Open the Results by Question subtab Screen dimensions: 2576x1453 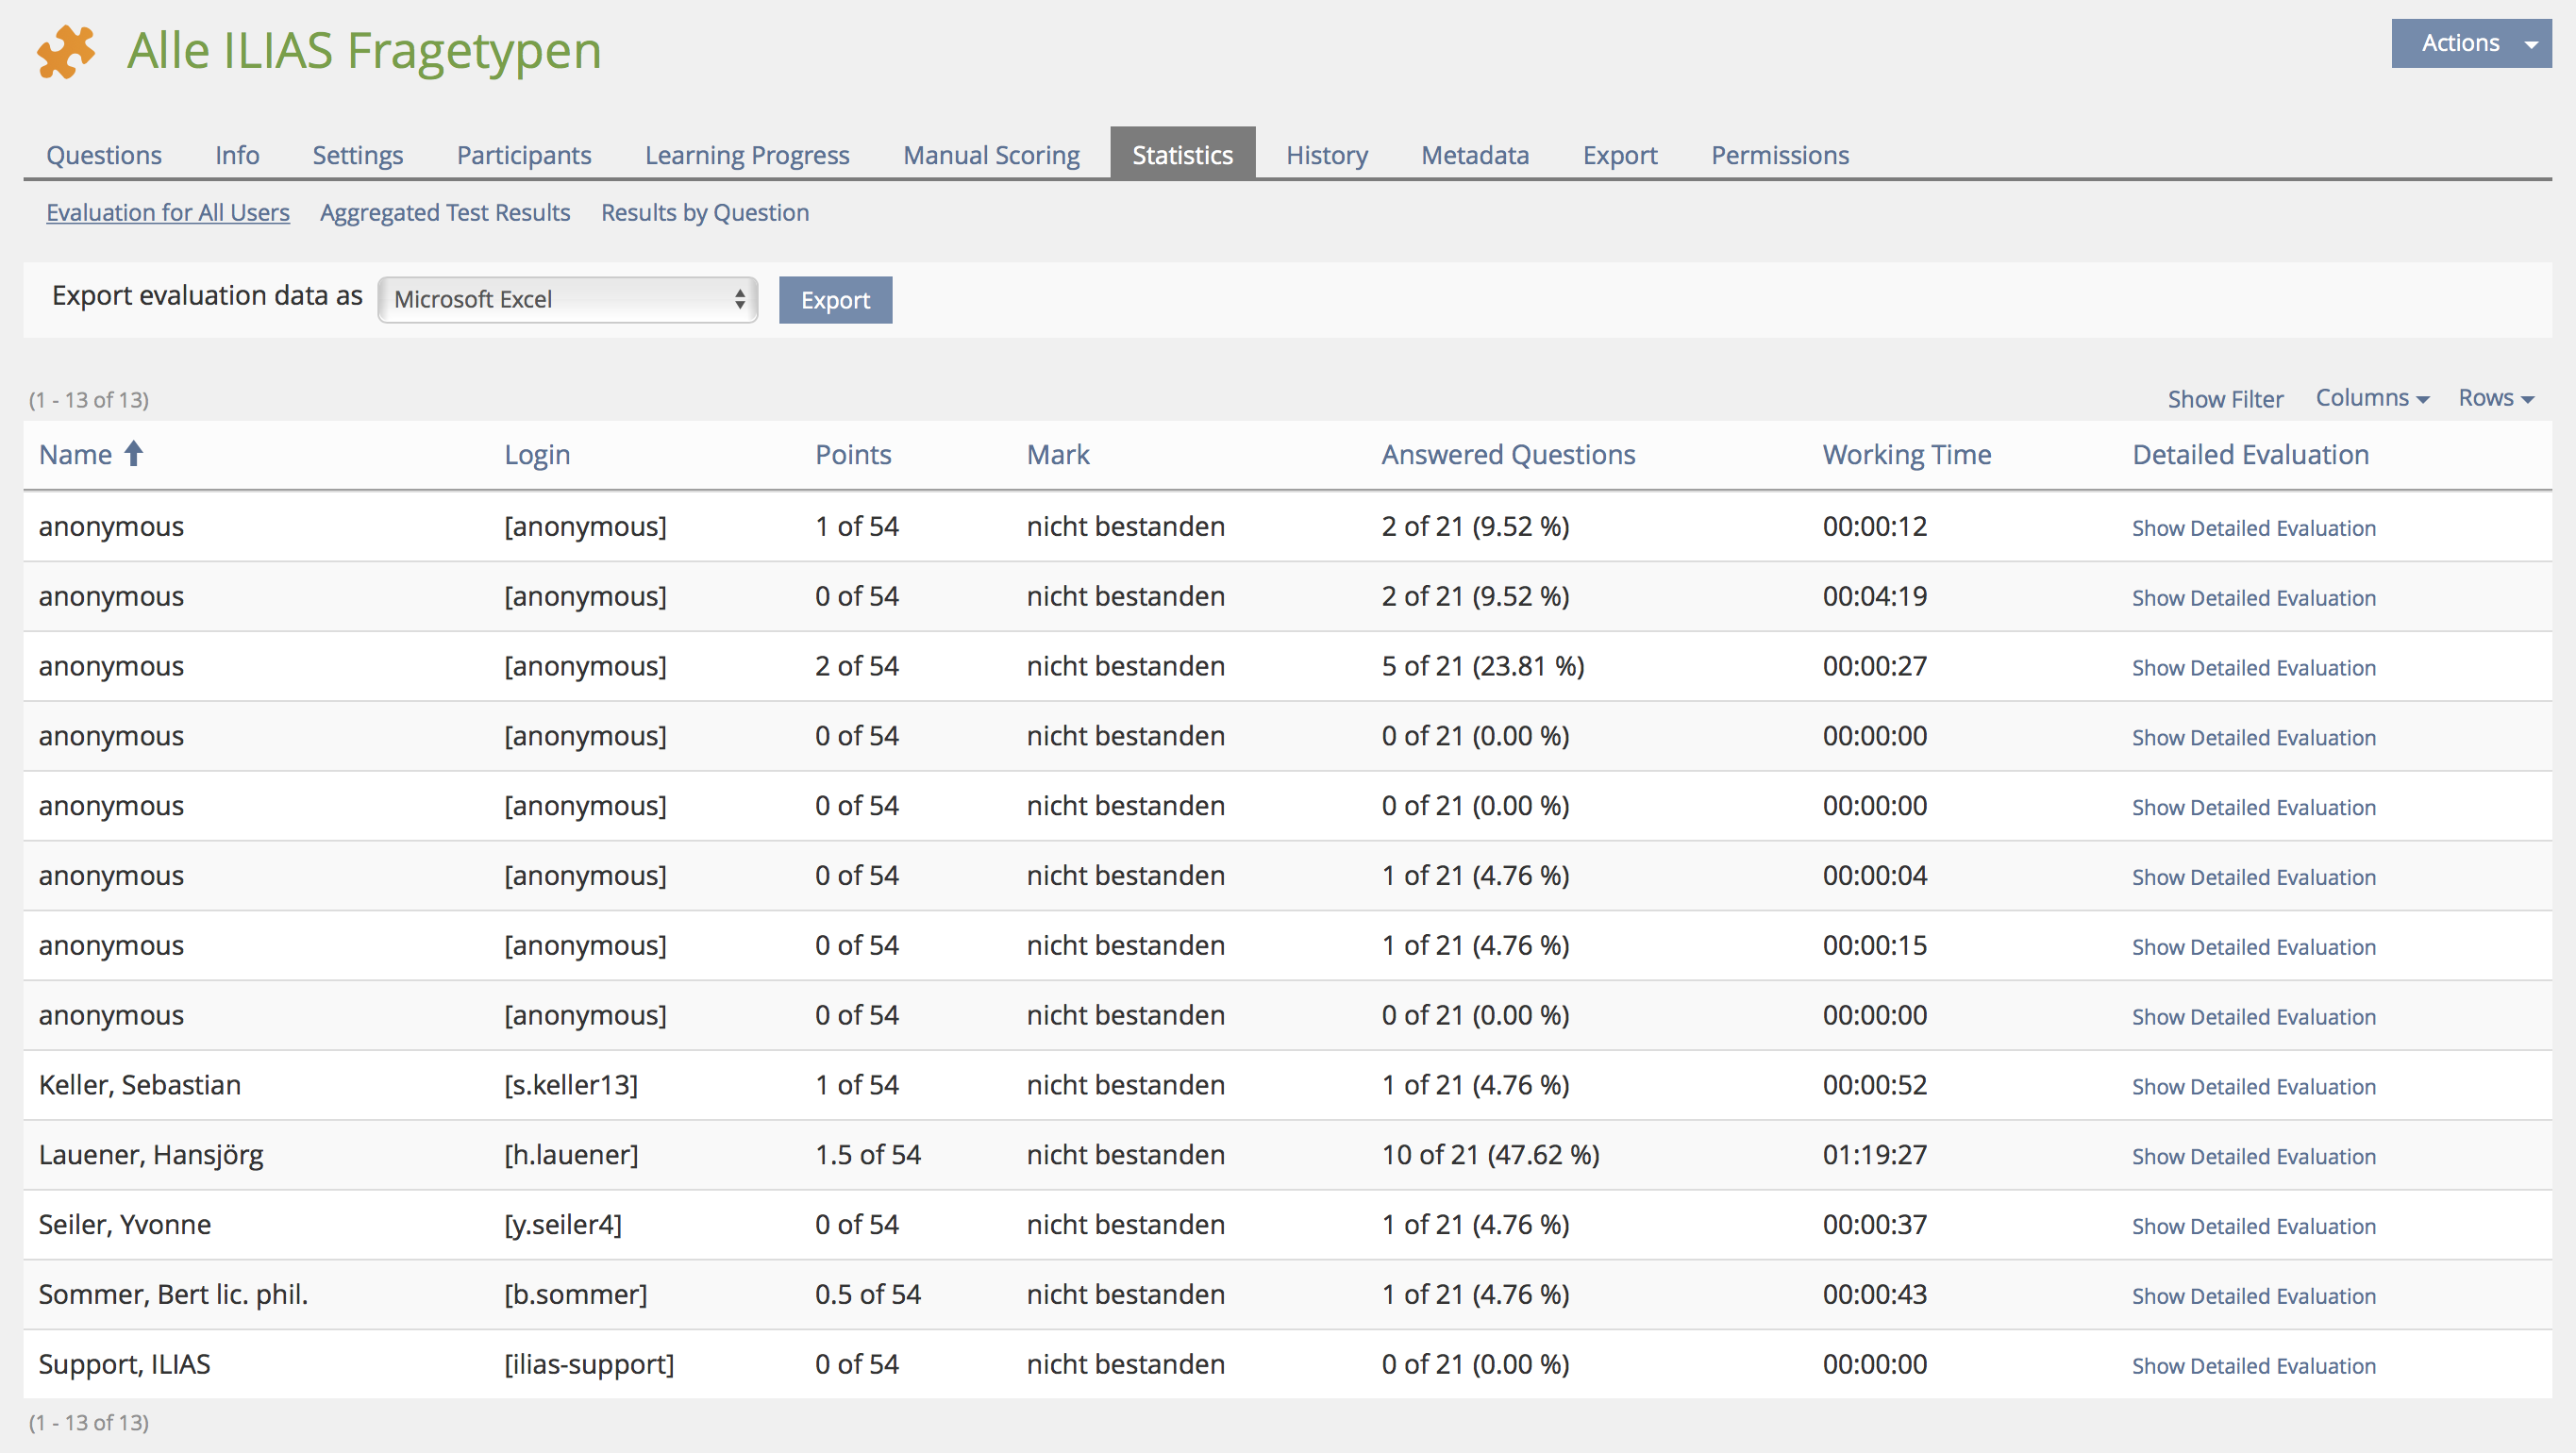704,212
